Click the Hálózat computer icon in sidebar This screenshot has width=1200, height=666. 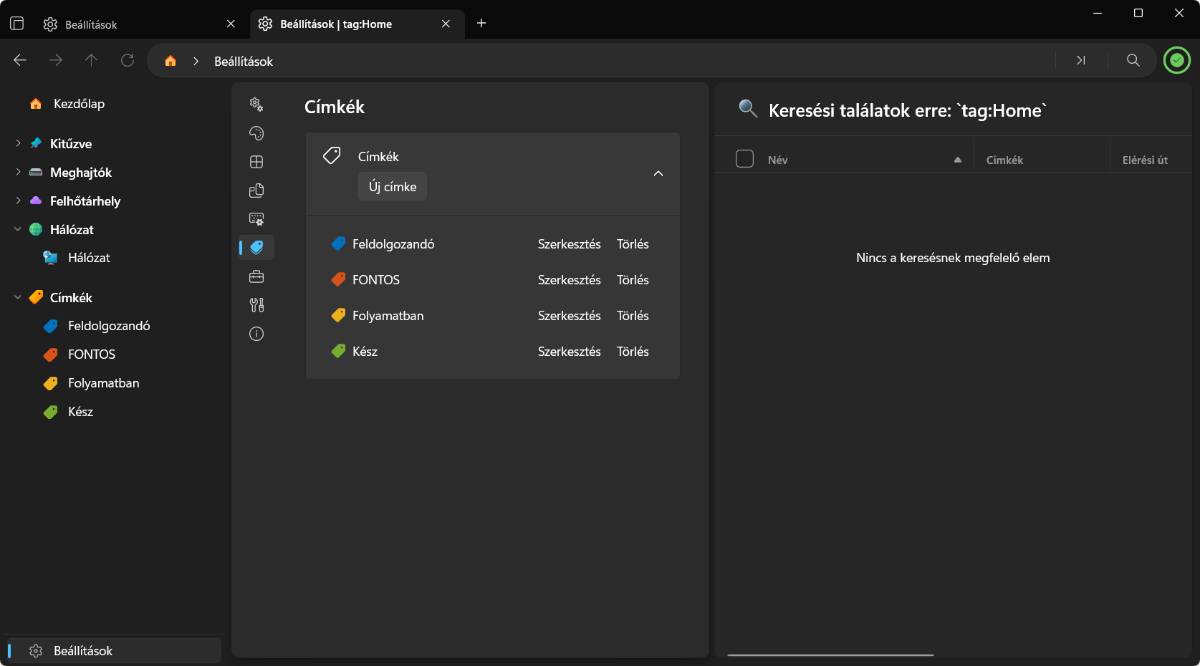click(x=50, y=258)
